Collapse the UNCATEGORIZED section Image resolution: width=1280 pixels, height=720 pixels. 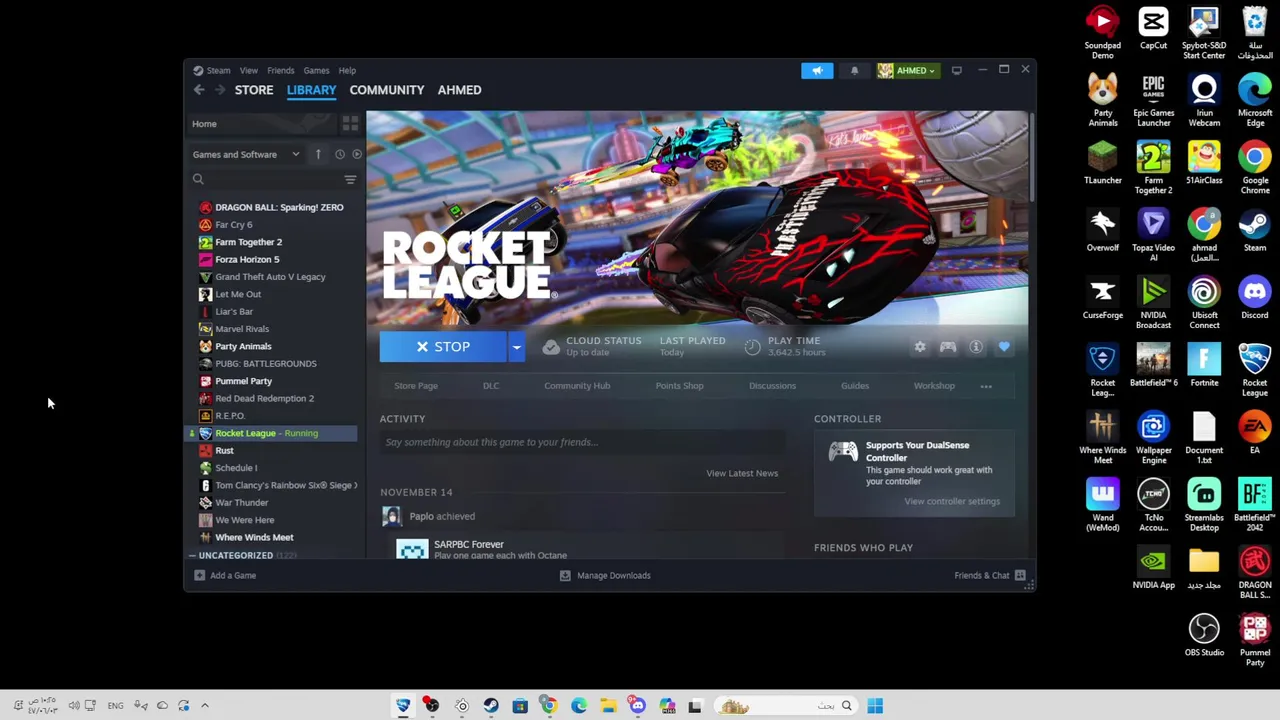(192, 555)
